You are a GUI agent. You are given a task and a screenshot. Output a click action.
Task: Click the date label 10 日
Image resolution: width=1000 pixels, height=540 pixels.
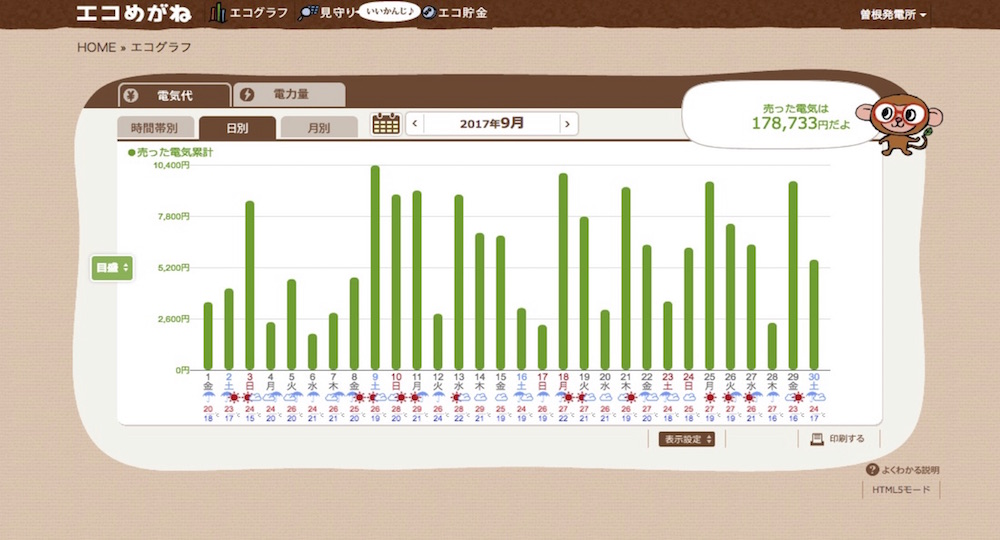396,381
